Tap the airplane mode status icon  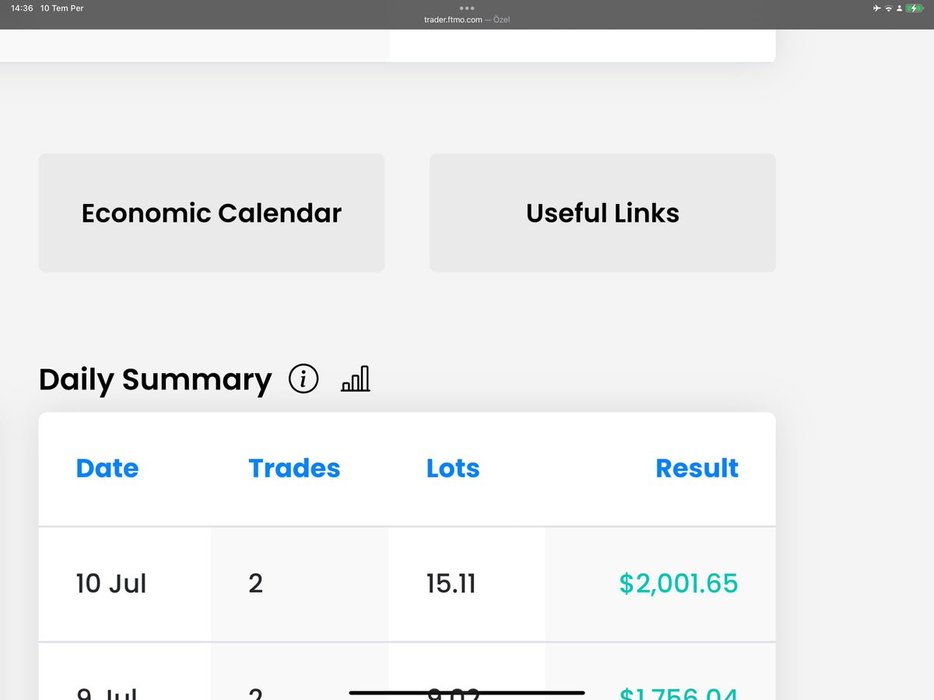[877, 8]
